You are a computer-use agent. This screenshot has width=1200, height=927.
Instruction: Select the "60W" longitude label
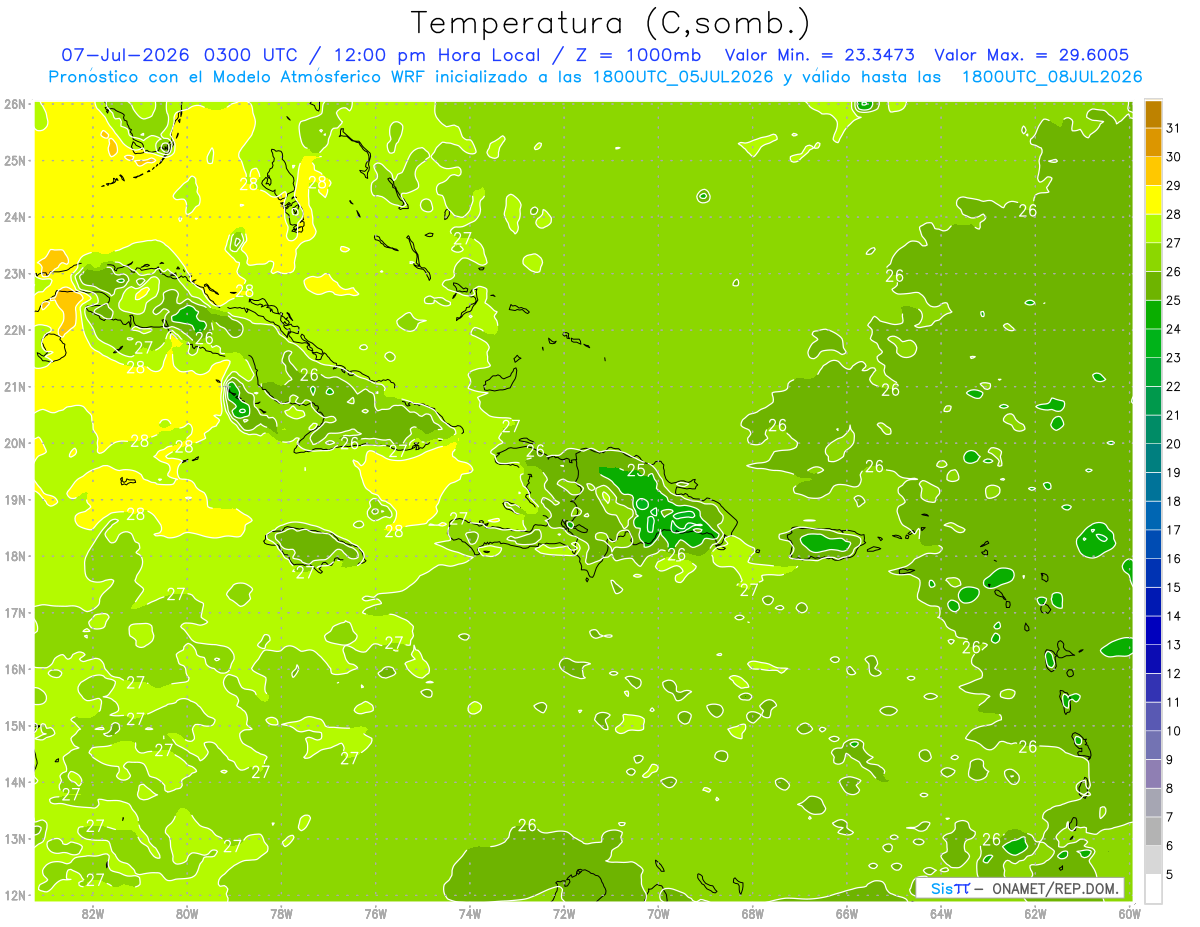point(1129,914)
